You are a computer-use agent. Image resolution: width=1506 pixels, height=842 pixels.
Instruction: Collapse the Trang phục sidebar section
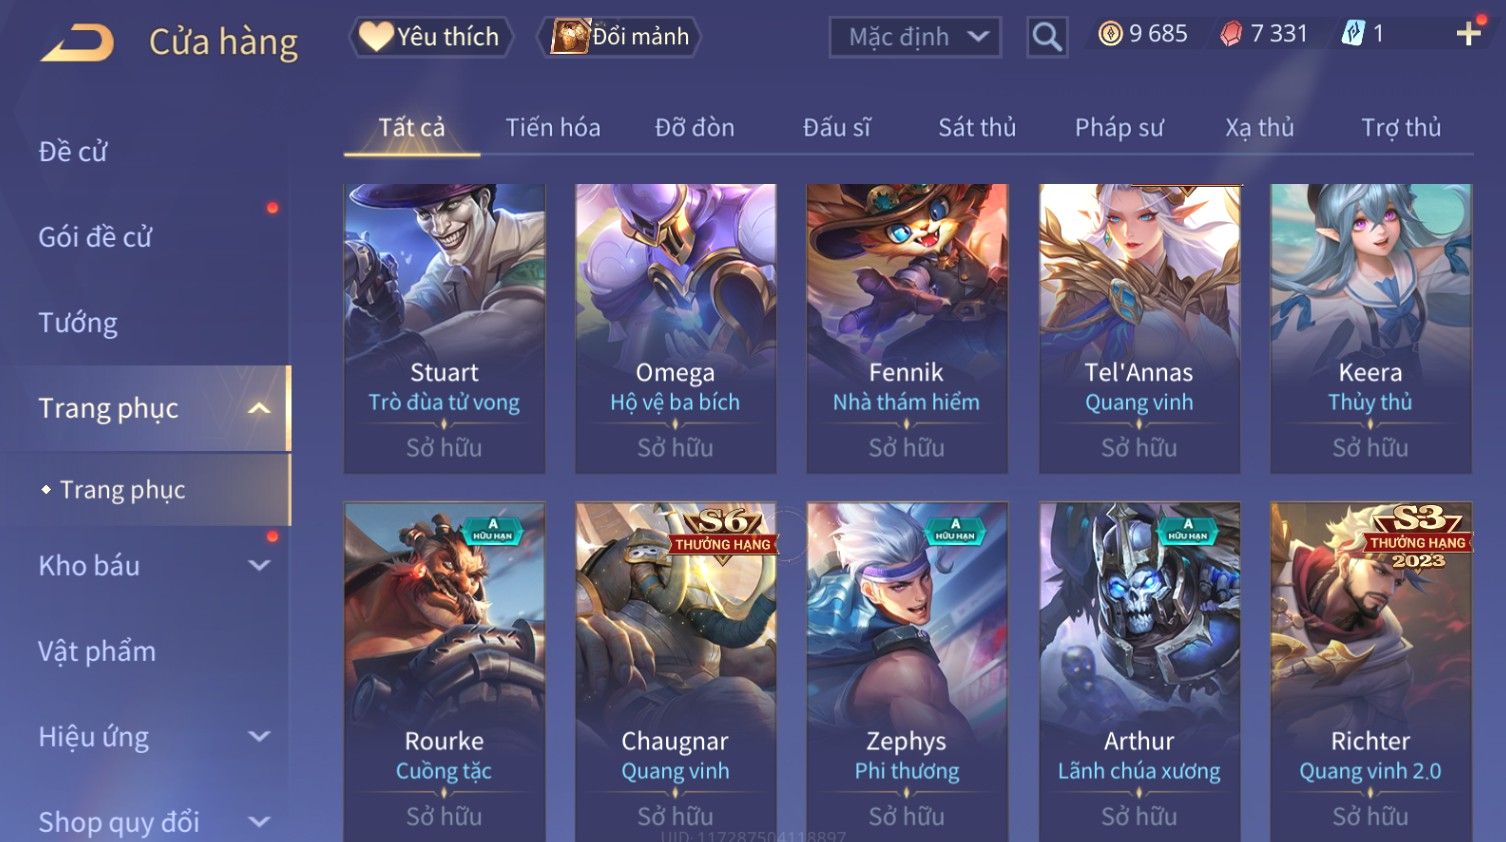click(259, 408)
